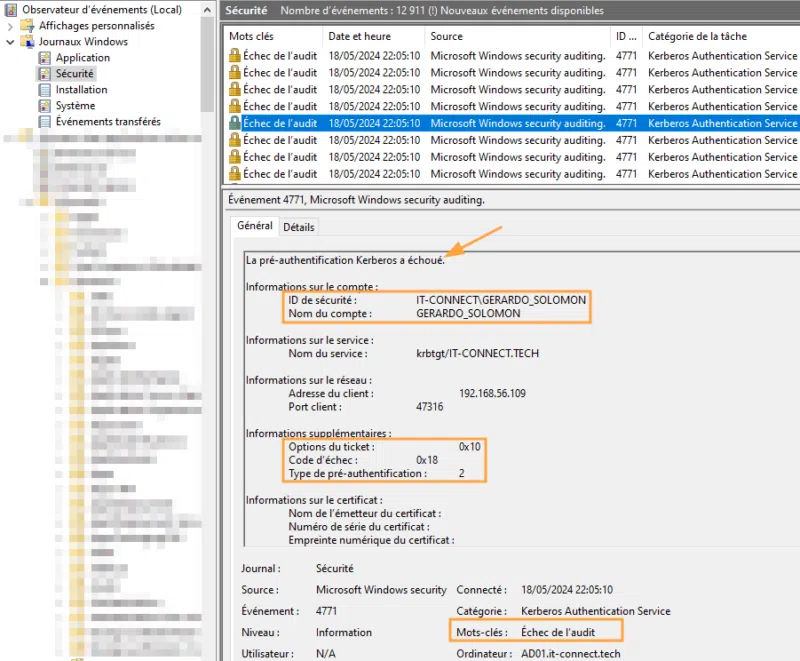Open the Application log icon
Image resolution: width=800 pixels, height=661 pixels.
[45, 58]
